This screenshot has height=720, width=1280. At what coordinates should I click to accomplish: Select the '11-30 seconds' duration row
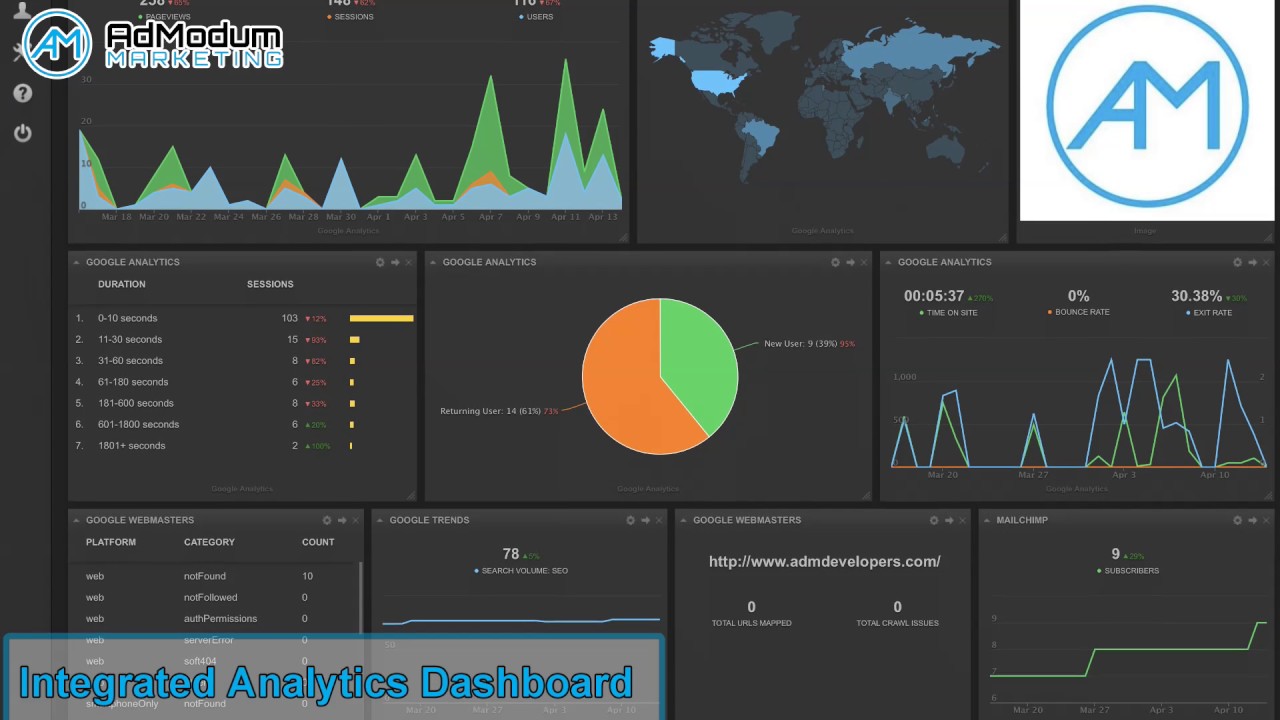pos(243,340)
